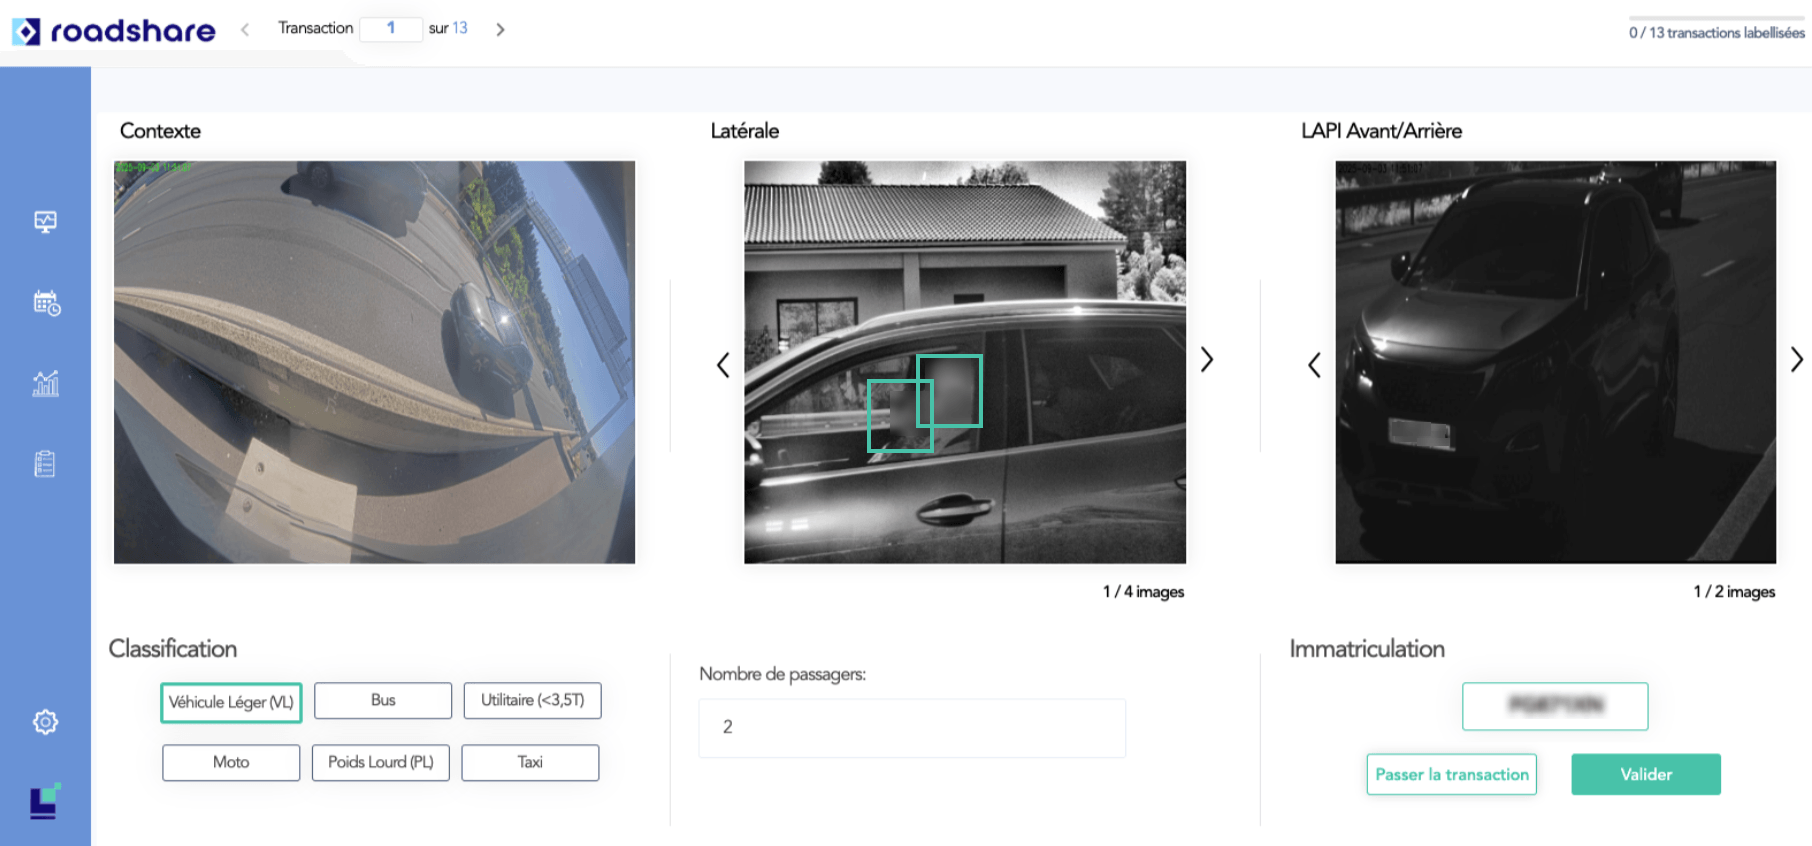Screen dimensions: 1812x846
Task: Click the Immatriculation heading
Action: point(1367,649)
